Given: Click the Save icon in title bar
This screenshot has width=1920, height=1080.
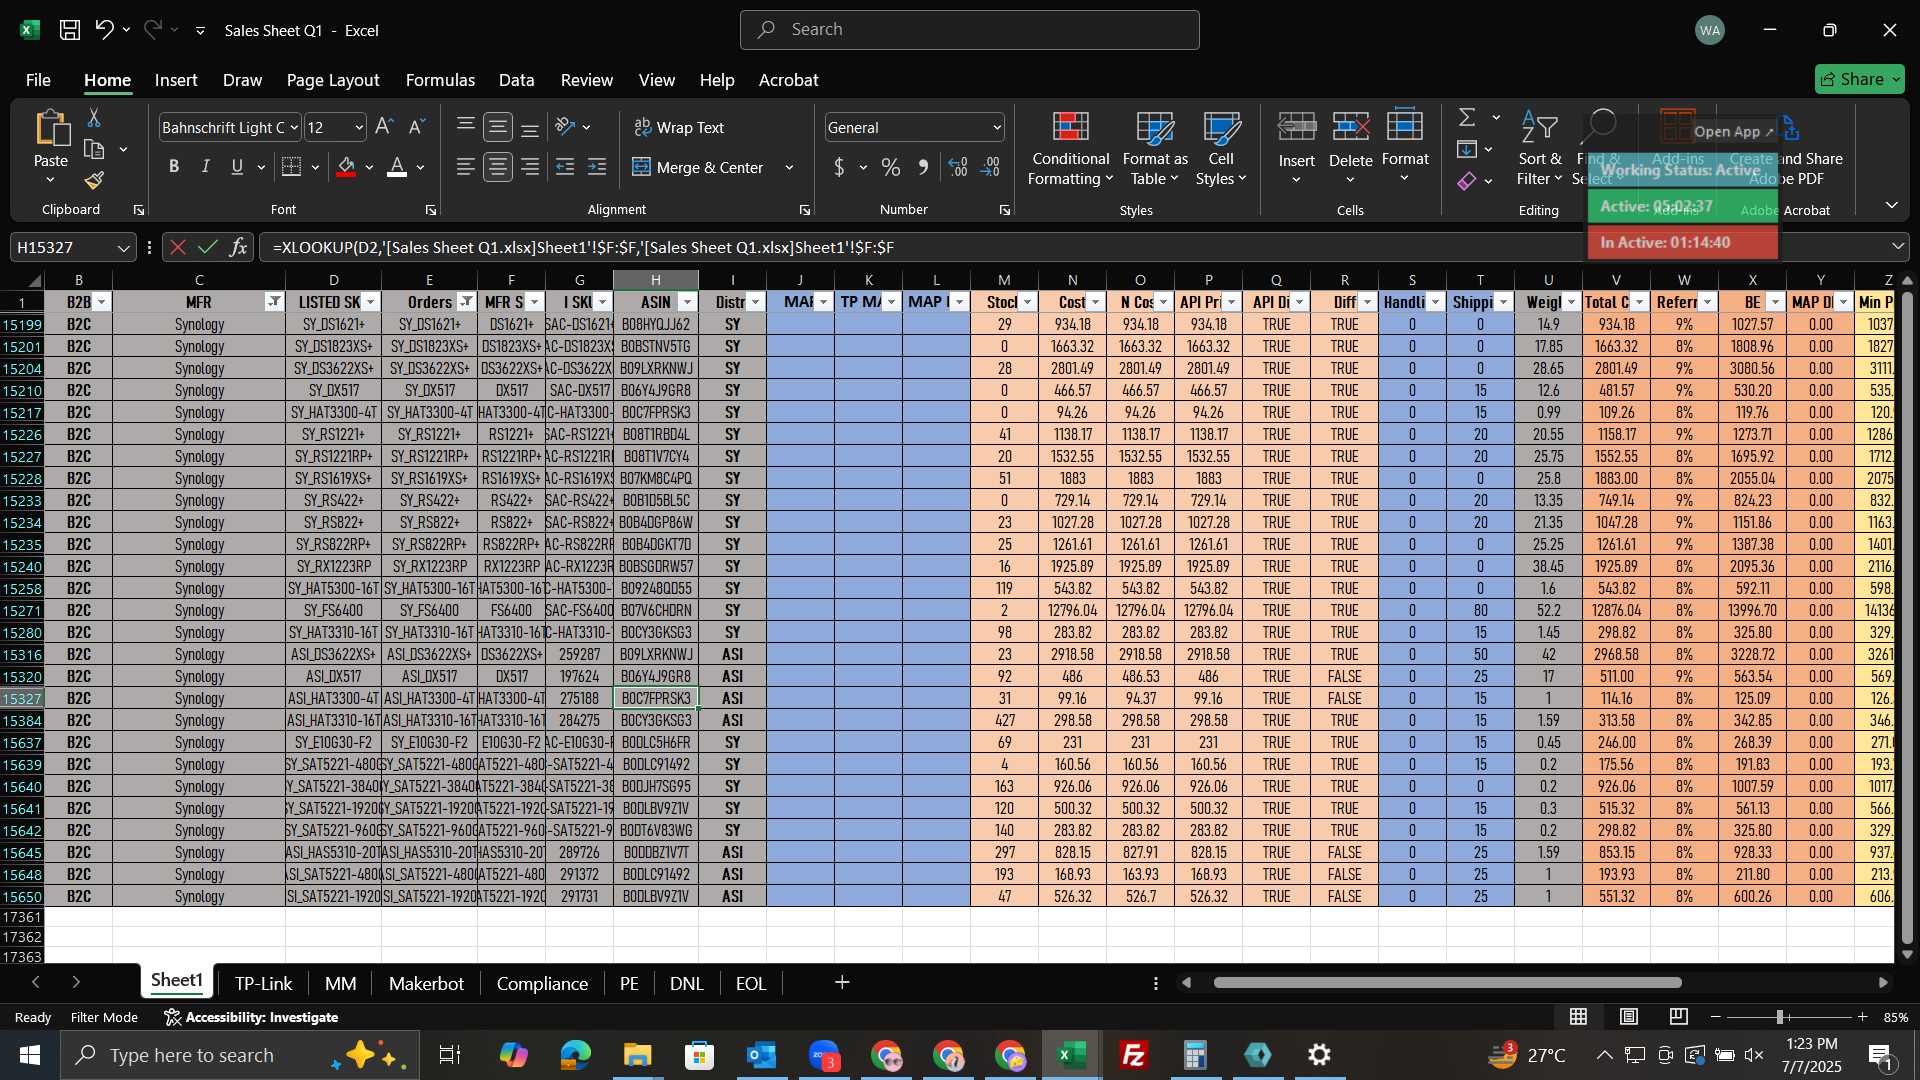Looking at the screenshot, I should (69, 30).
